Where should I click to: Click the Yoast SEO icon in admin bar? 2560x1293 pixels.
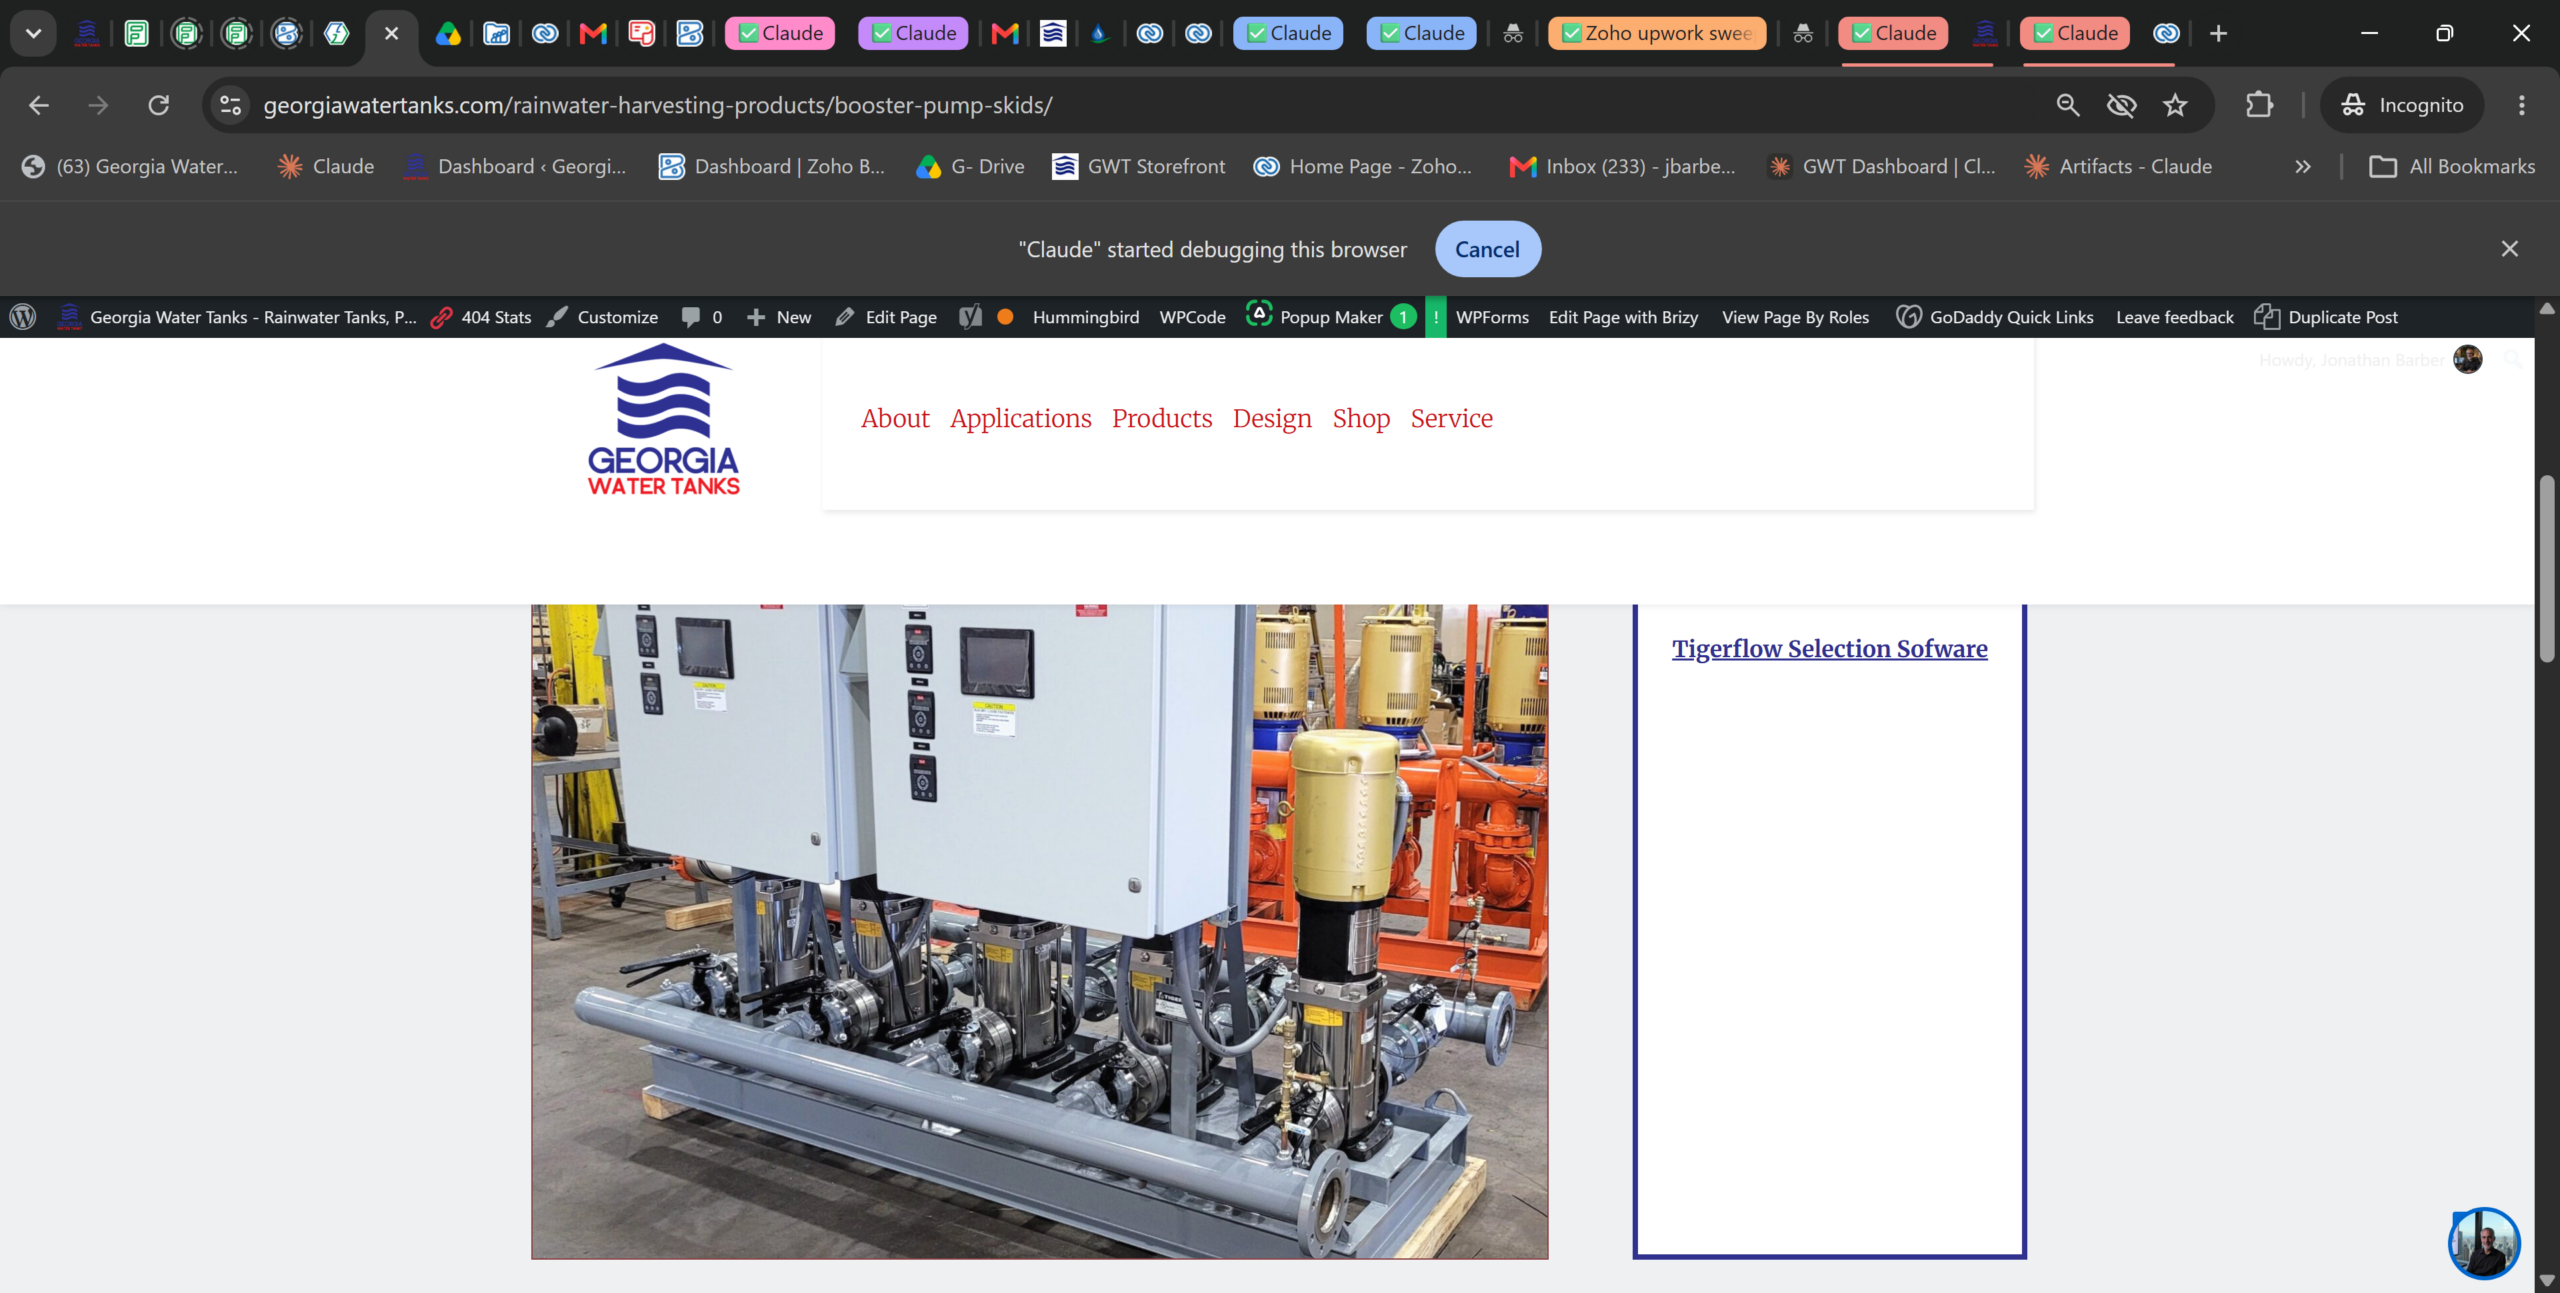[970, 317]
